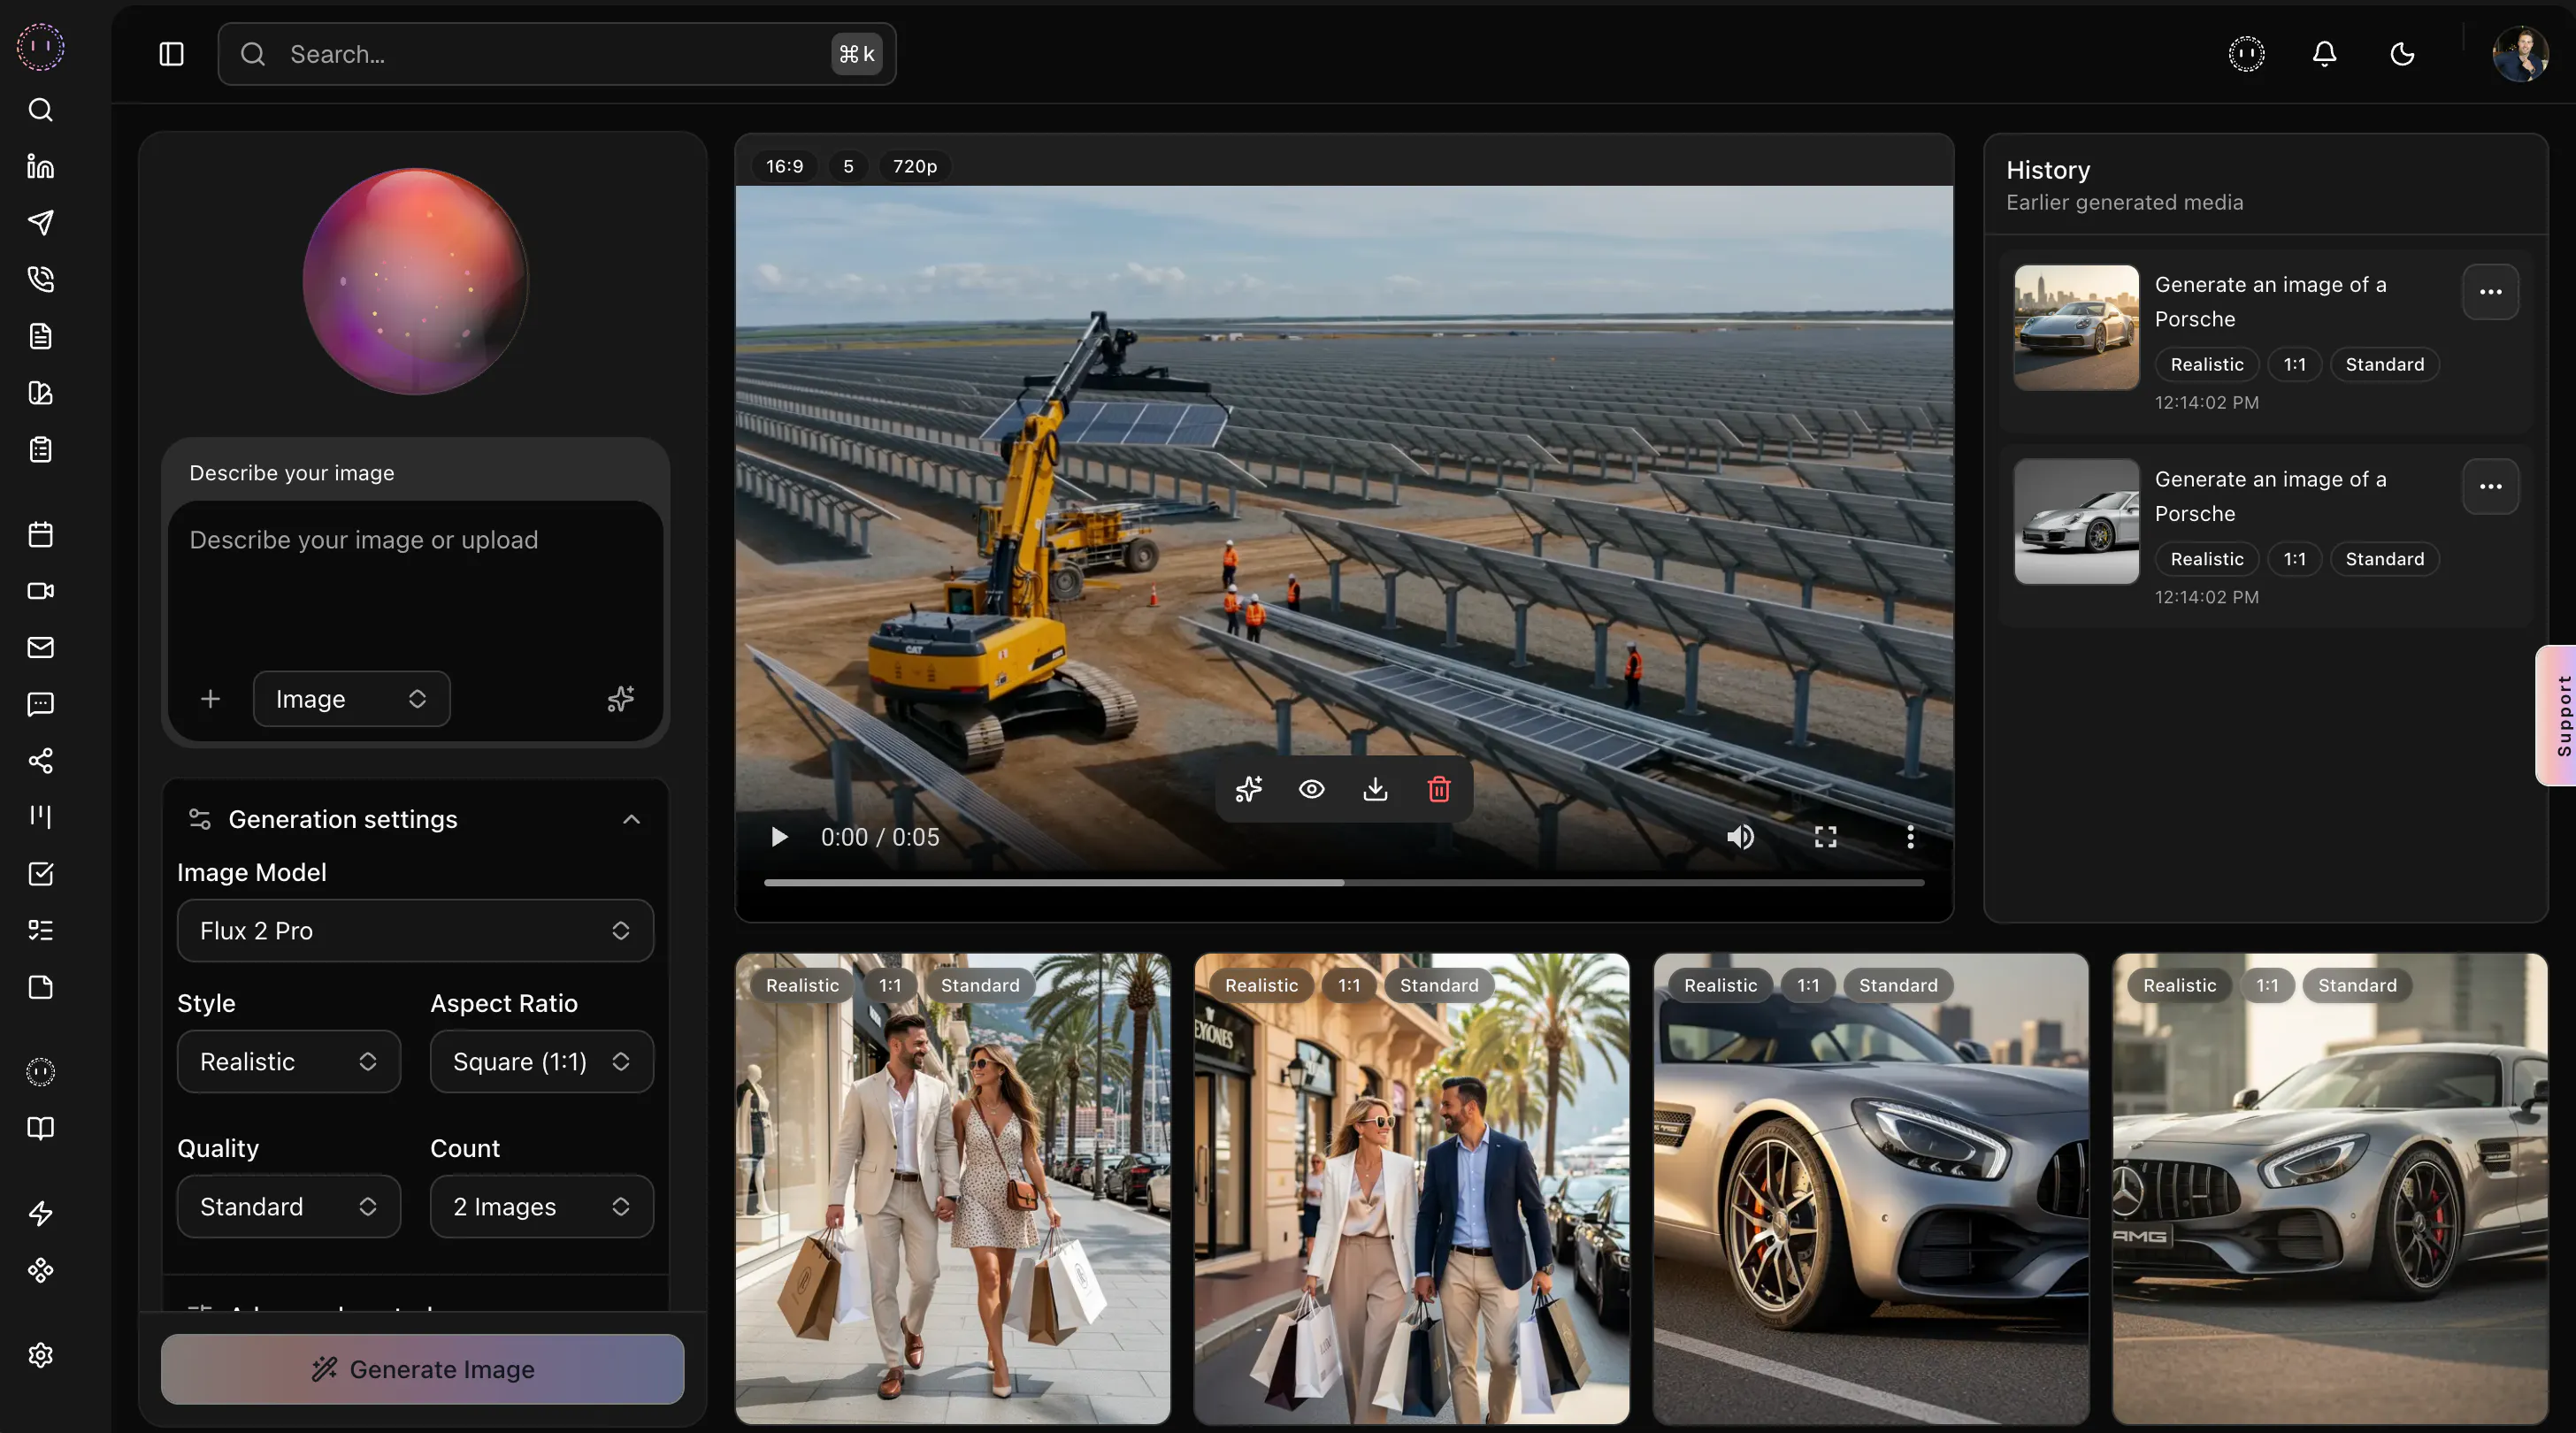This screenshot has width=2576, height=1433.
Task: Open more options for the city-skyline Porsche entry
Action: tap(2490, 292)
